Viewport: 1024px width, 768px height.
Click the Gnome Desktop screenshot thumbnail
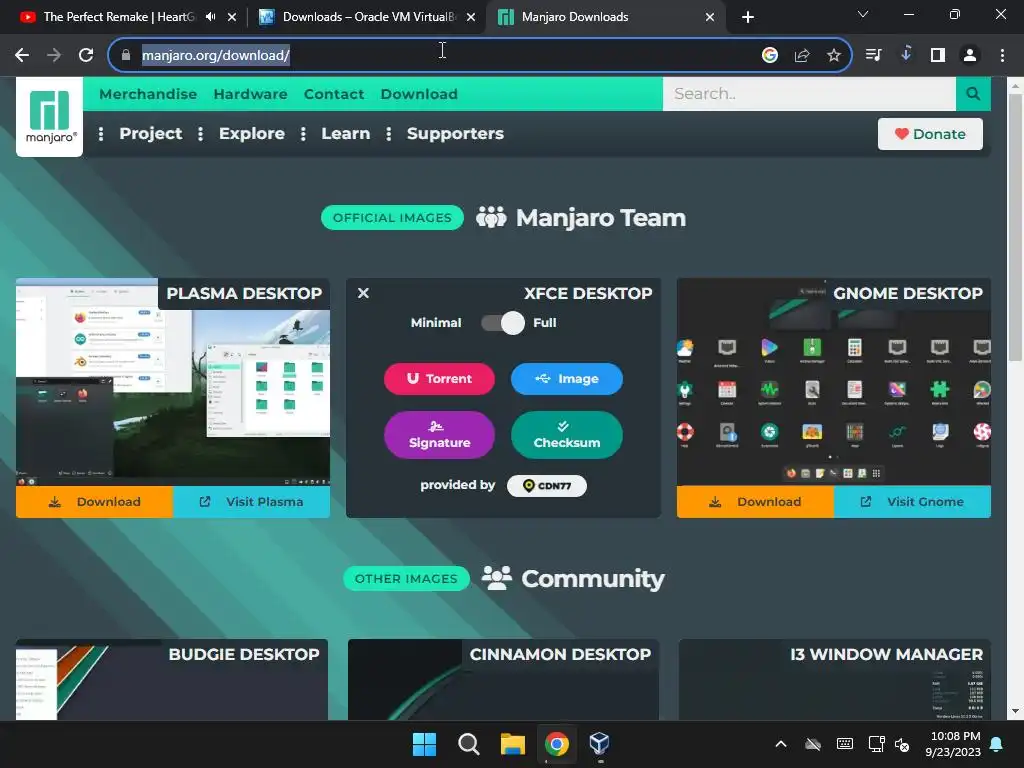[834, 382]
